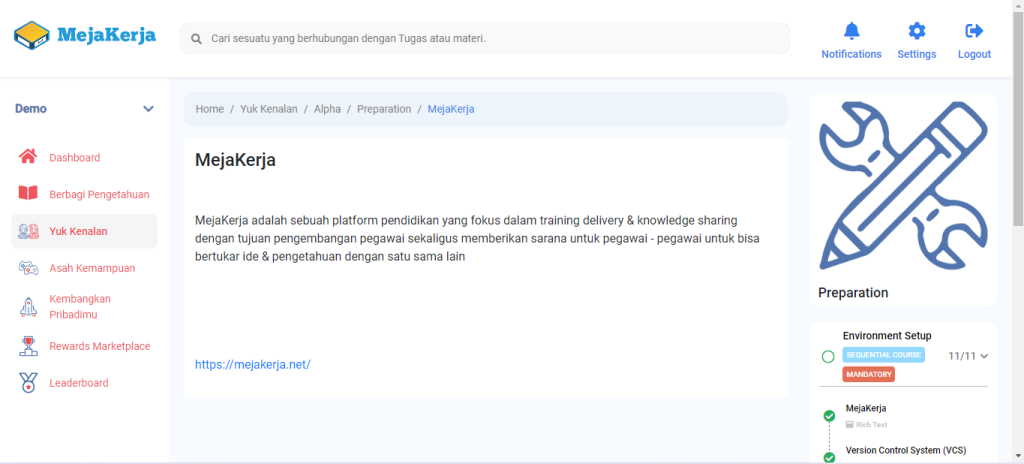Click the Environment Setup course title
This screenshot has height=464, width=1024.
(x=887, y=336)
